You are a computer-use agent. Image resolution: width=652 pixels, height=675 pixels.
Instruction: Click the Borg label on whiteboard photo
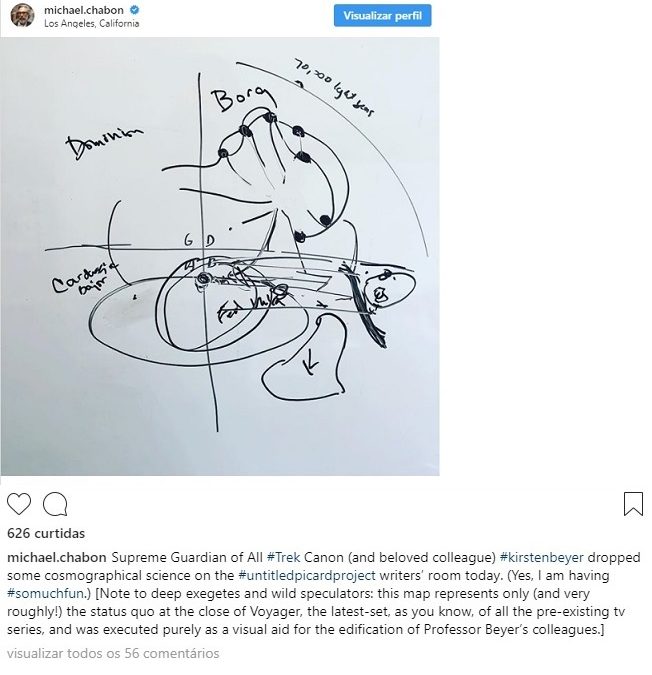(x=240, y=99)
